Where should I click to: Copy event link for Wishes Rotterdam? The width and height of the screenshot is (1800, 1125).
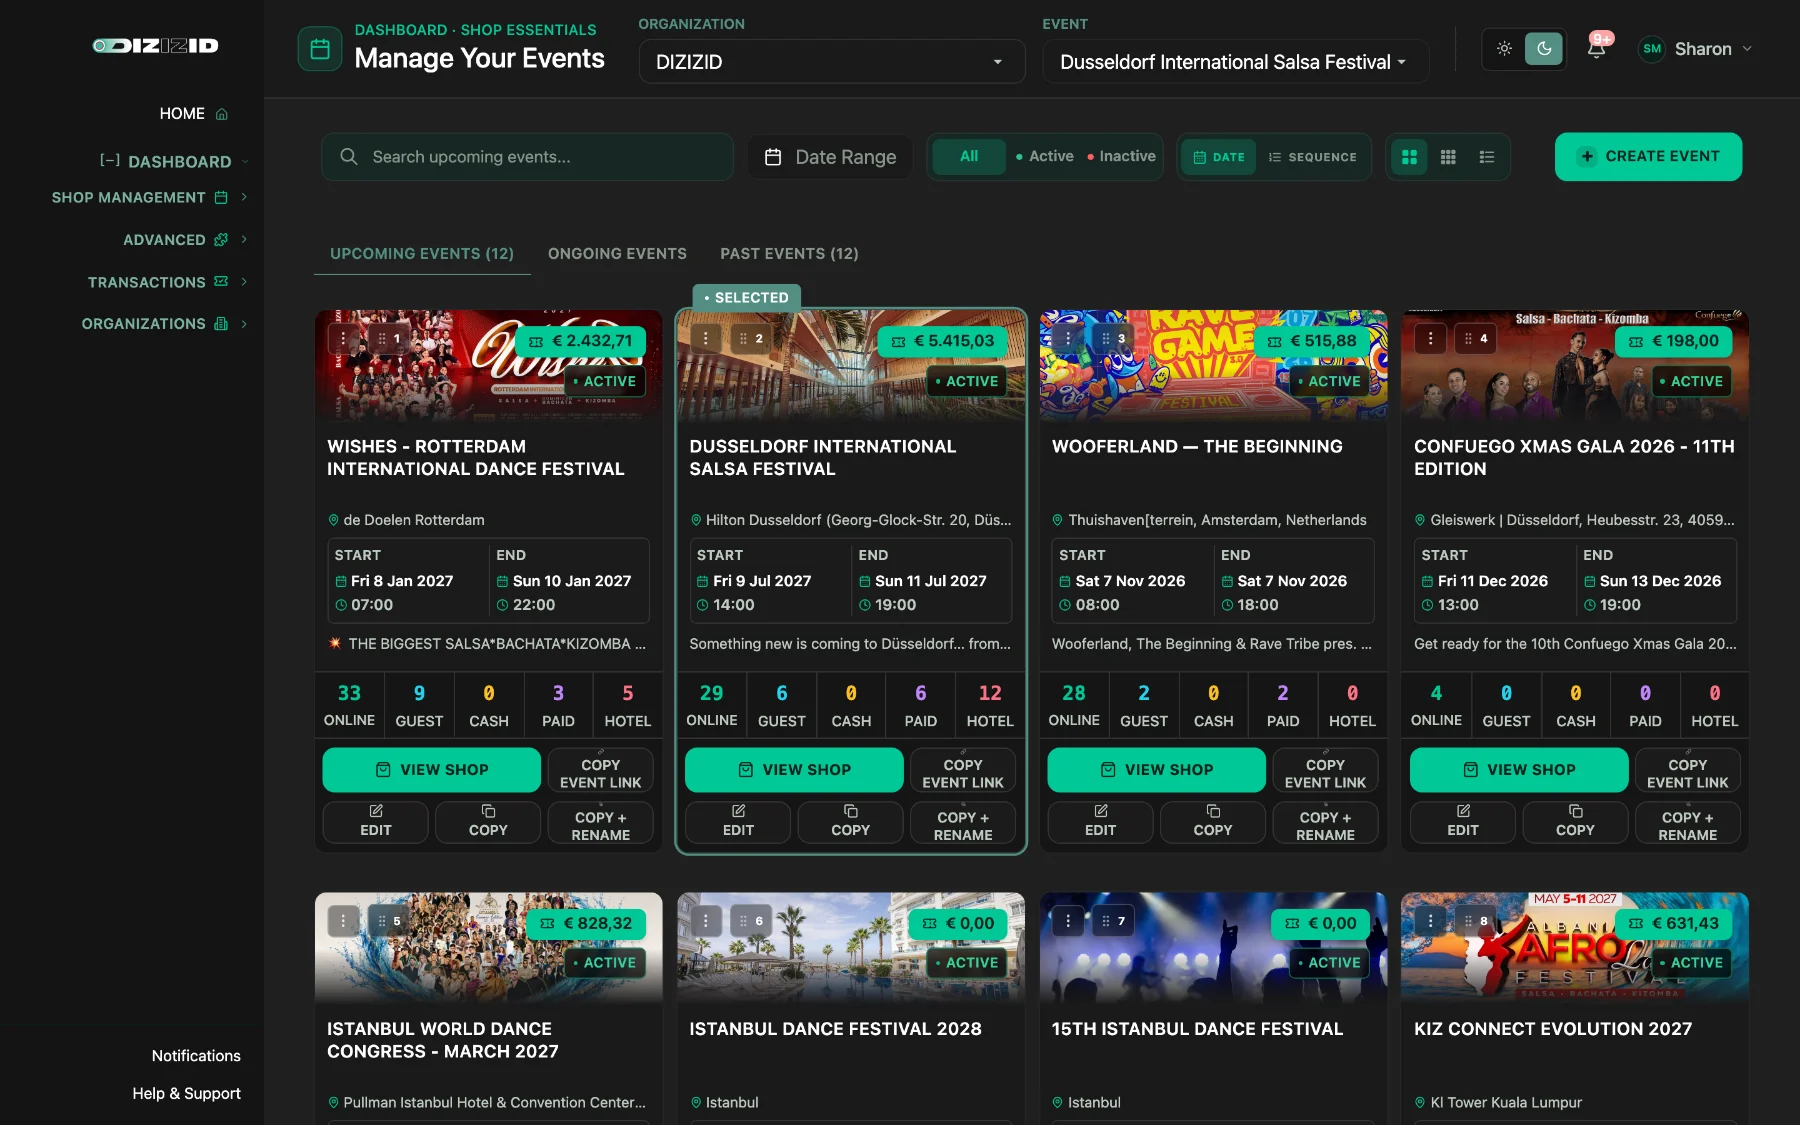click(600, 770)
